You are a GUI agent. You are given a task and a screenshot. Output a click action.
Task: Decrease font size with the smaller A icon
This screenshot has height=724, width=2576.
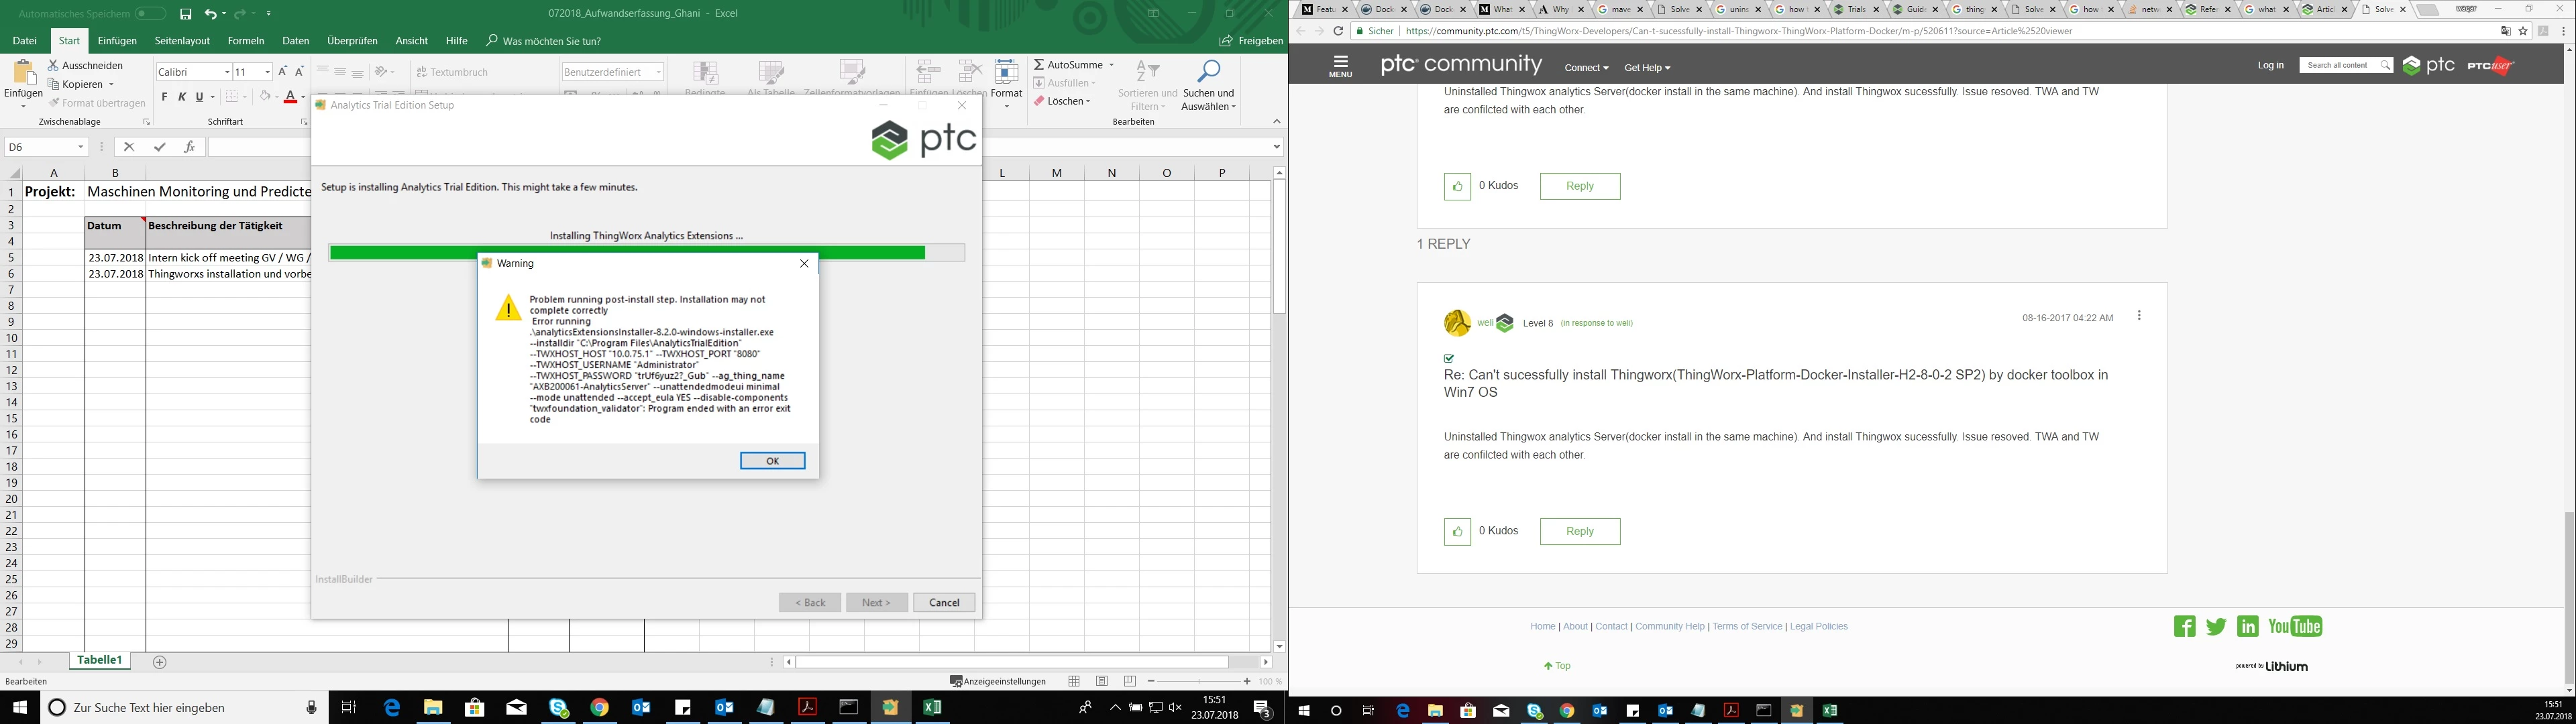(x=299, y=72)
